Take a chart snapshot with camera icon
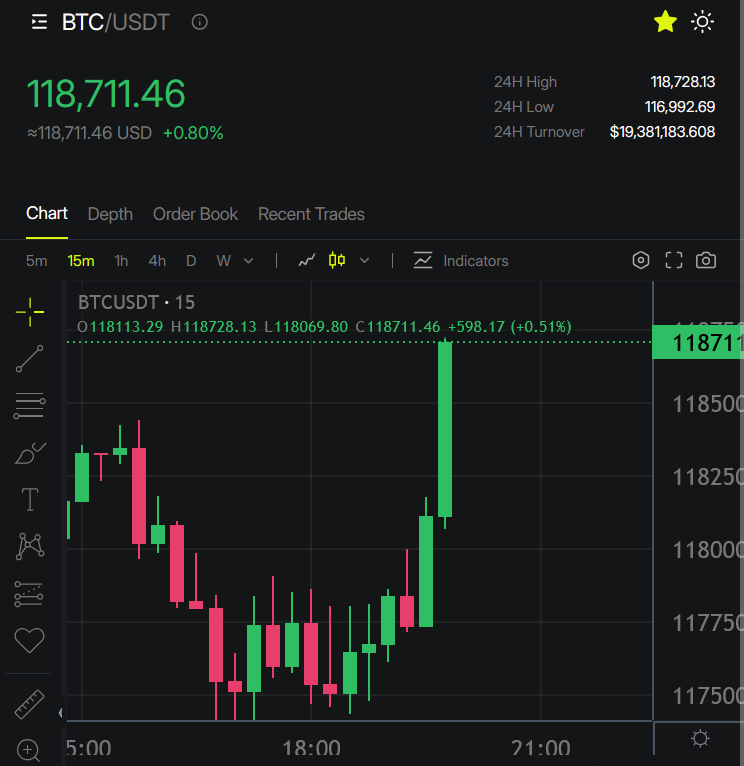The width and height of the screenshot is (744, 766). click(x=706, y=260)
